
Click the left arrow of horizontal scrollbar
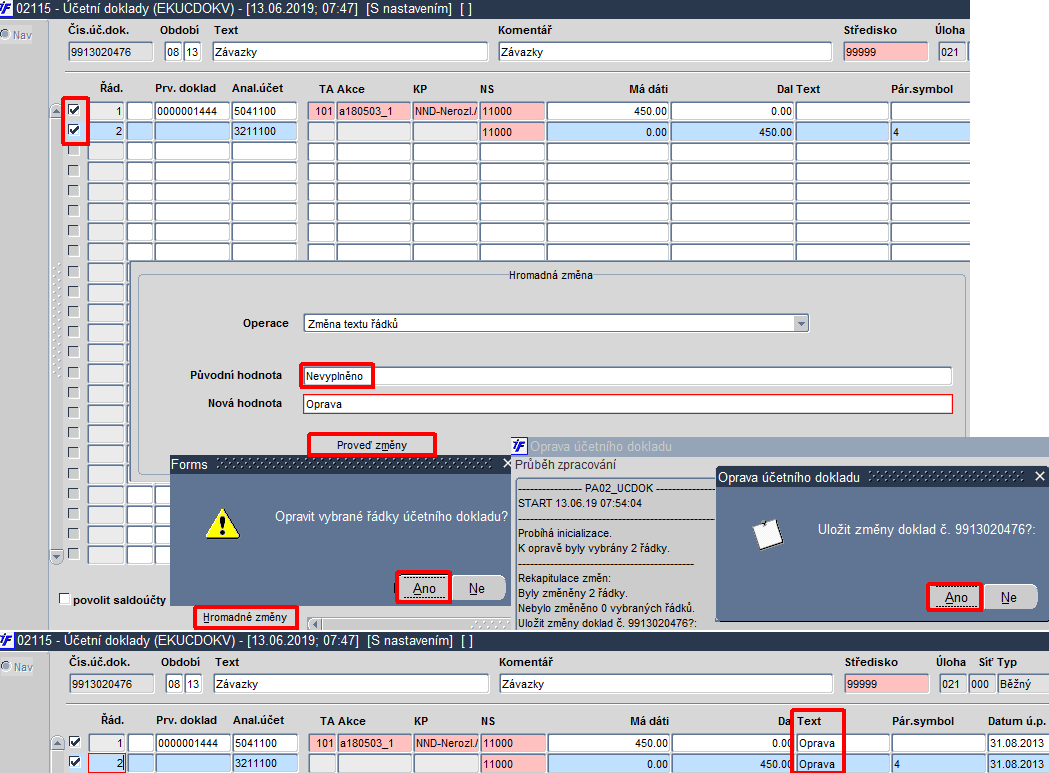click(314, 624)
